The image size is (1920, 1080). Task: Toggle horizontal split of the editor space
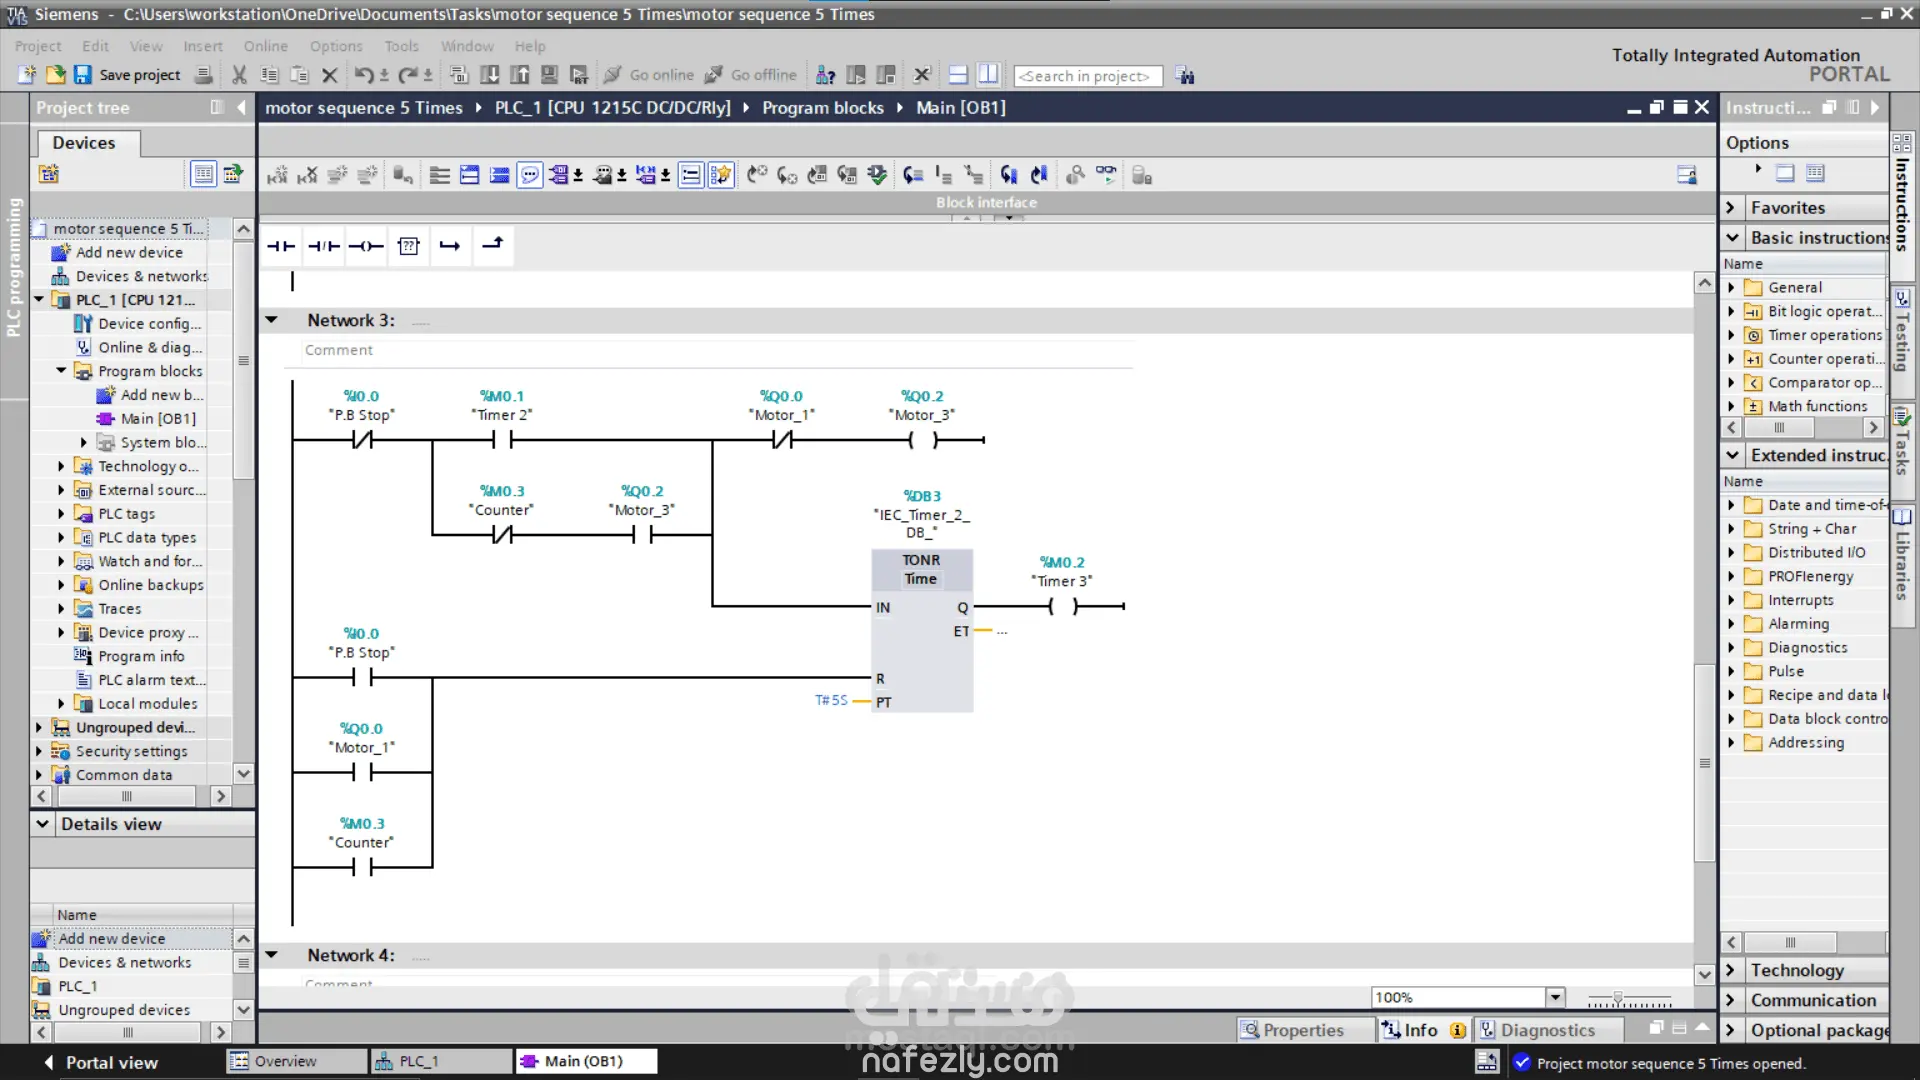coord(958,75)
